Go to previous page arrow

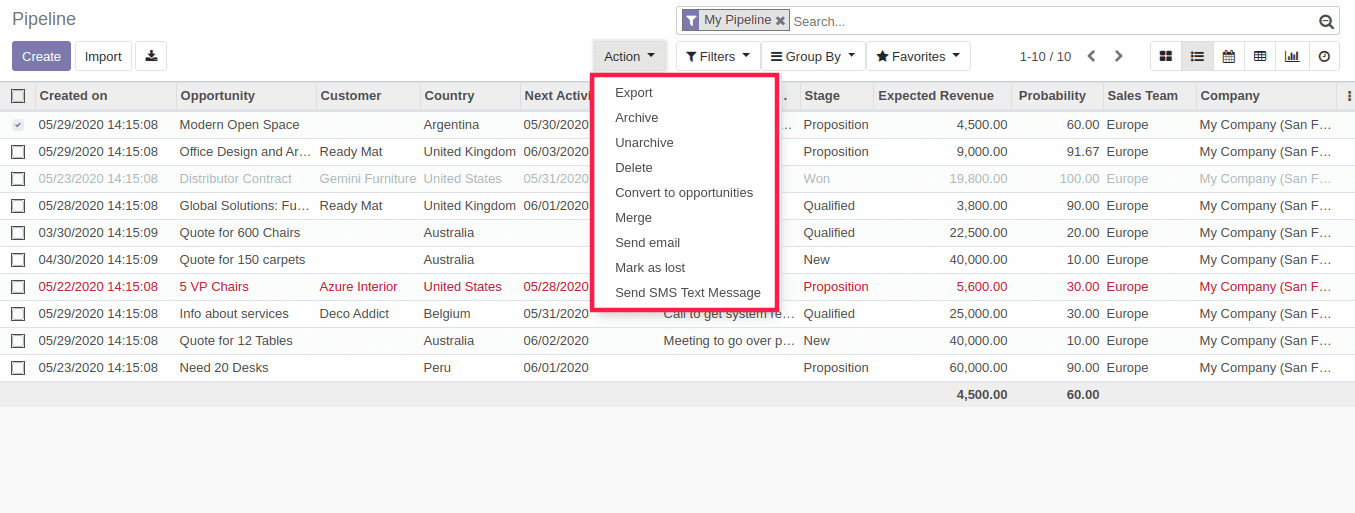point(1091,56)
